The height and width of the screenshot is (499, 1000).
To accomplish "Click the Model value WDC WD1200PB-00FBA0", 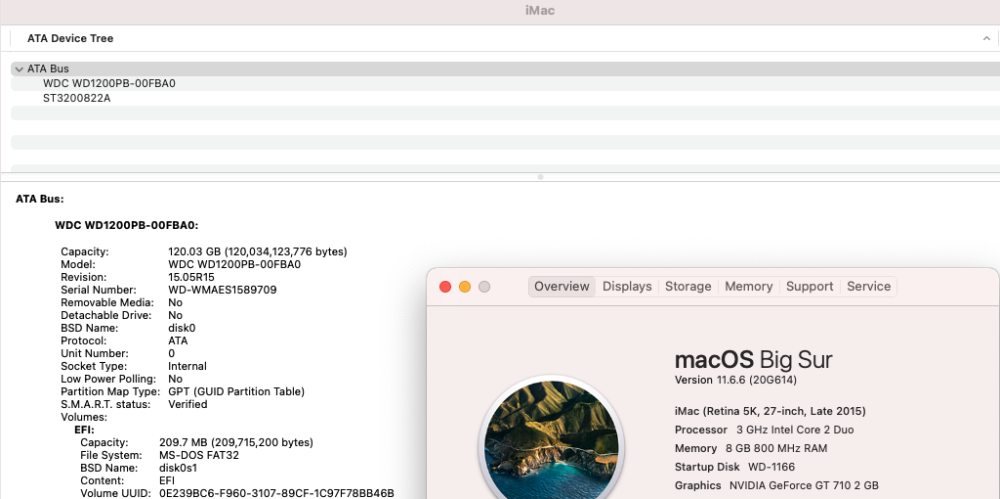I will click(x=234, y=265).
